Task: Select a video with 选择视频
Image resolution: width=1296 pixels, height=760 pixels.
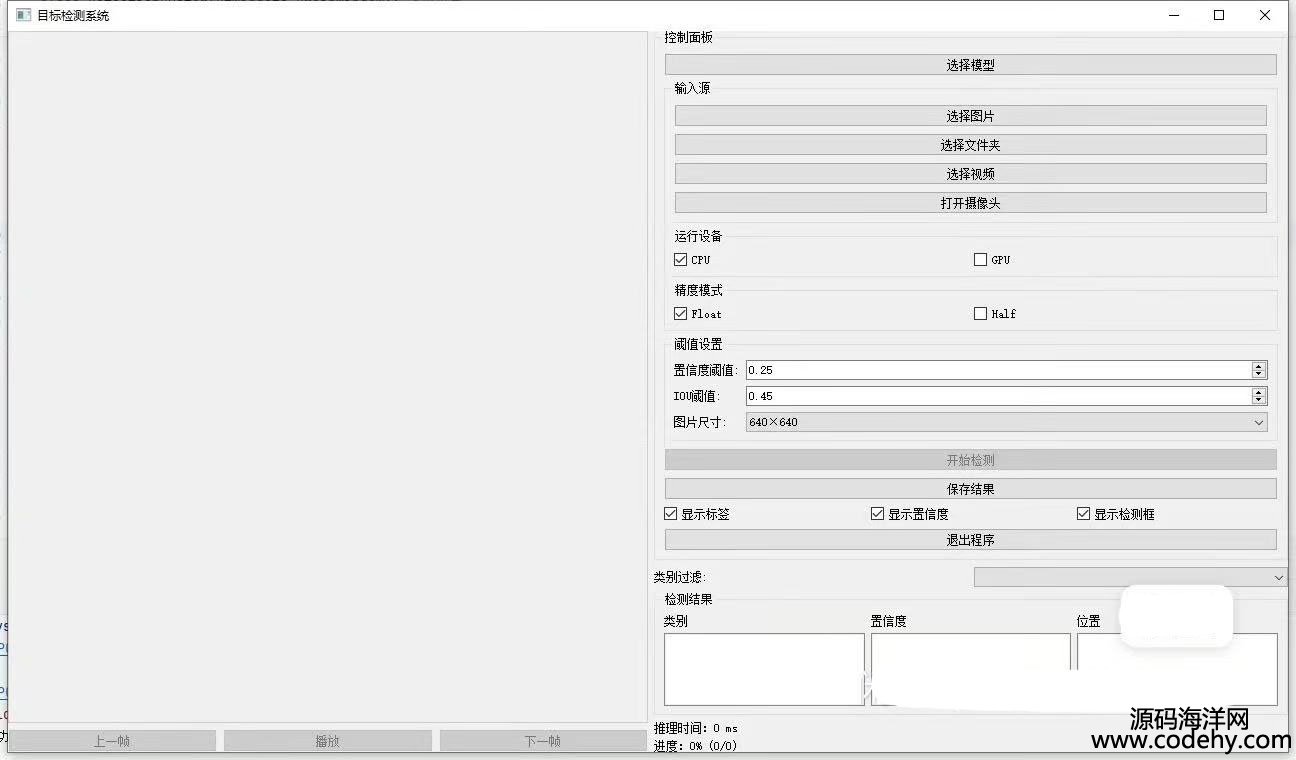Action: click(x=970, y=174)
